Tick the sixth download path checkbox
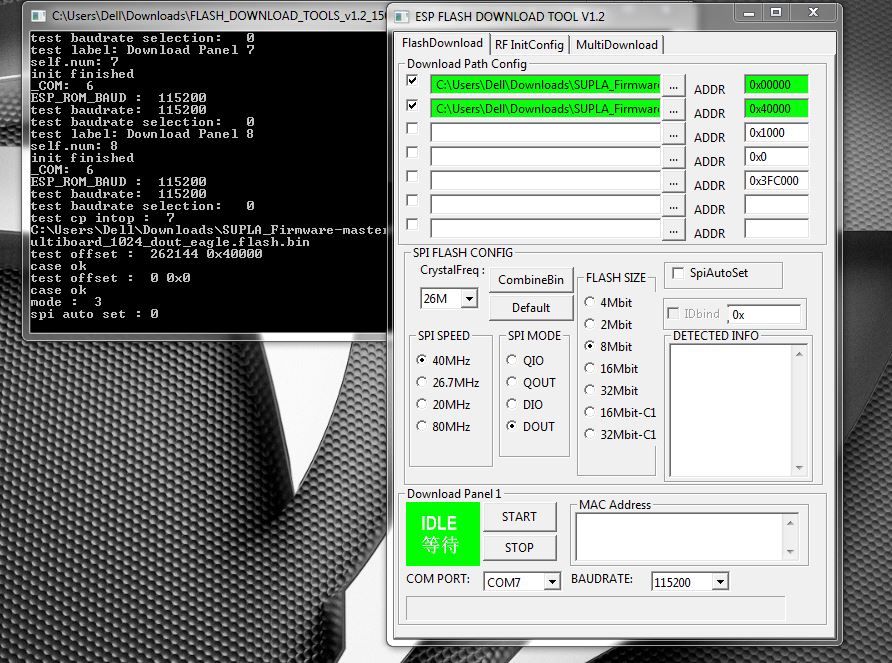The image size is (892, 663). 412,200
